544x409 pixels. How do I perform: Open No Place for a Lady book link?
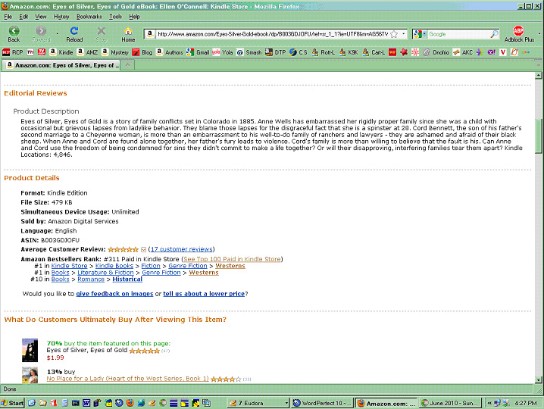click(x=128, y=378)
